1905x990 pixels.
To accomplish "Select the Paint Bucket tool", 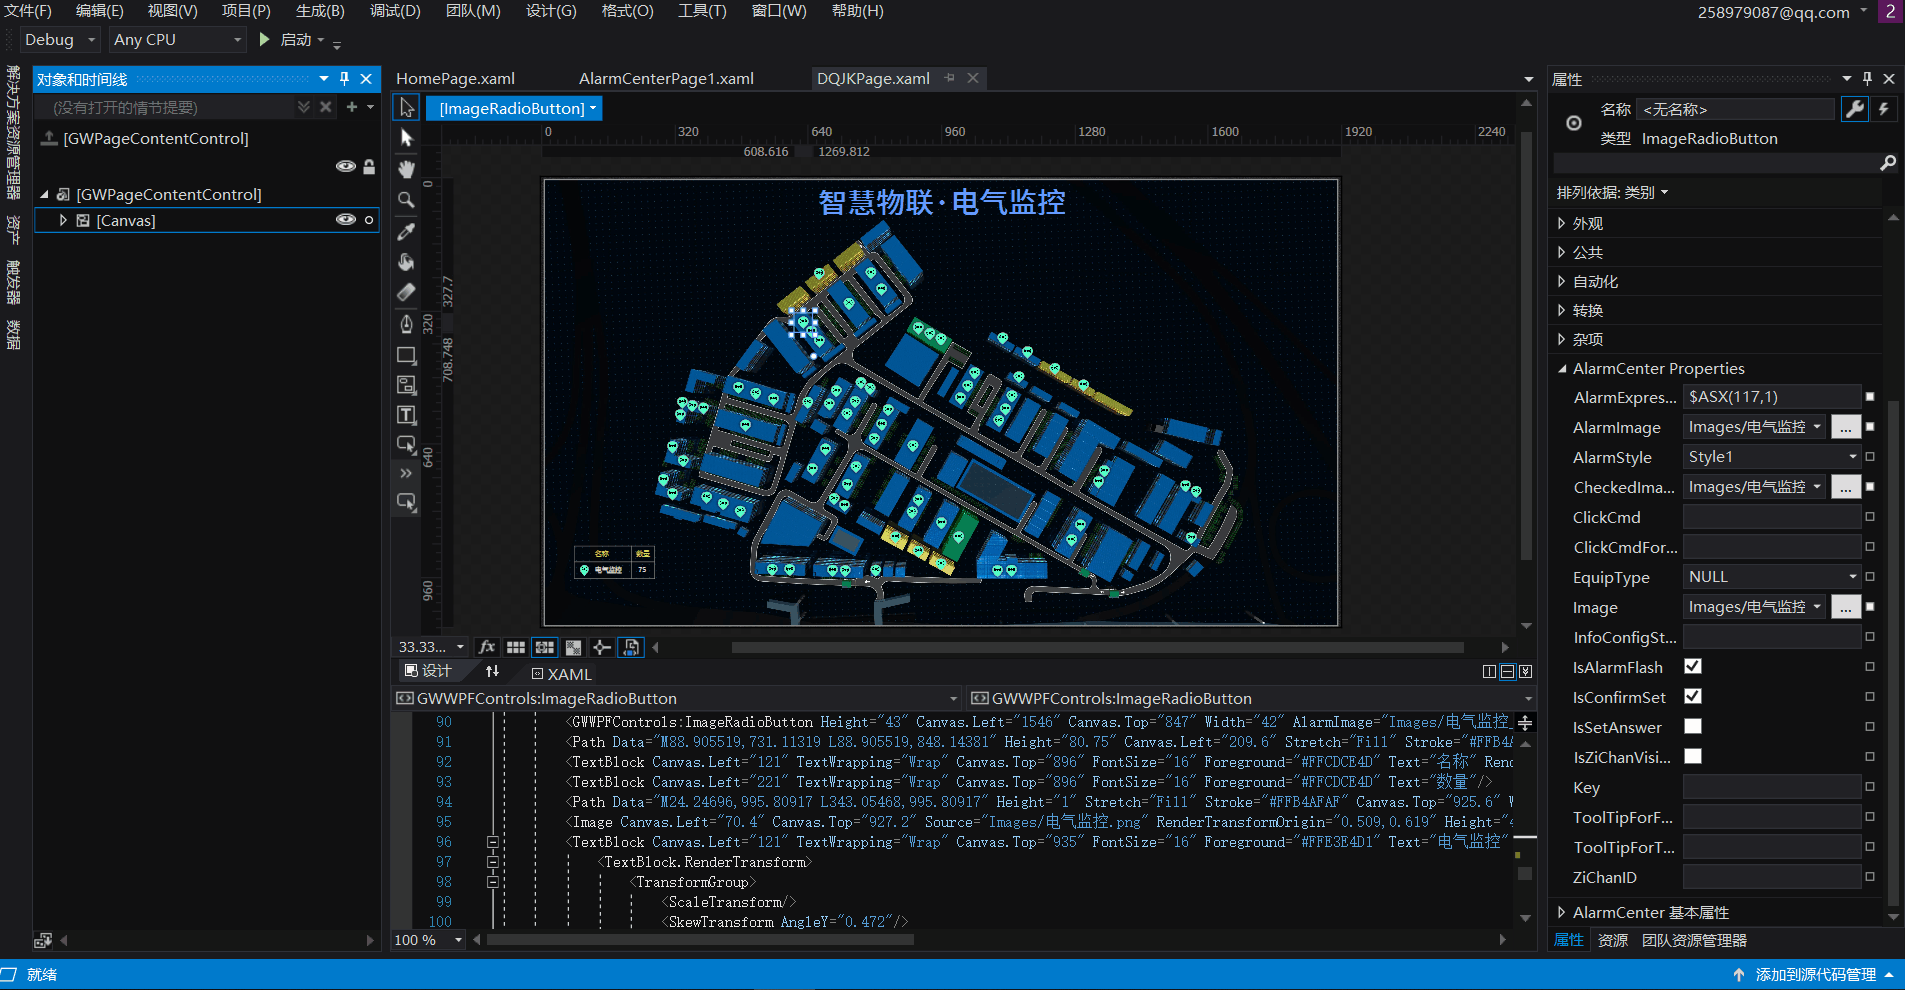I will click(x=406, y=262).
